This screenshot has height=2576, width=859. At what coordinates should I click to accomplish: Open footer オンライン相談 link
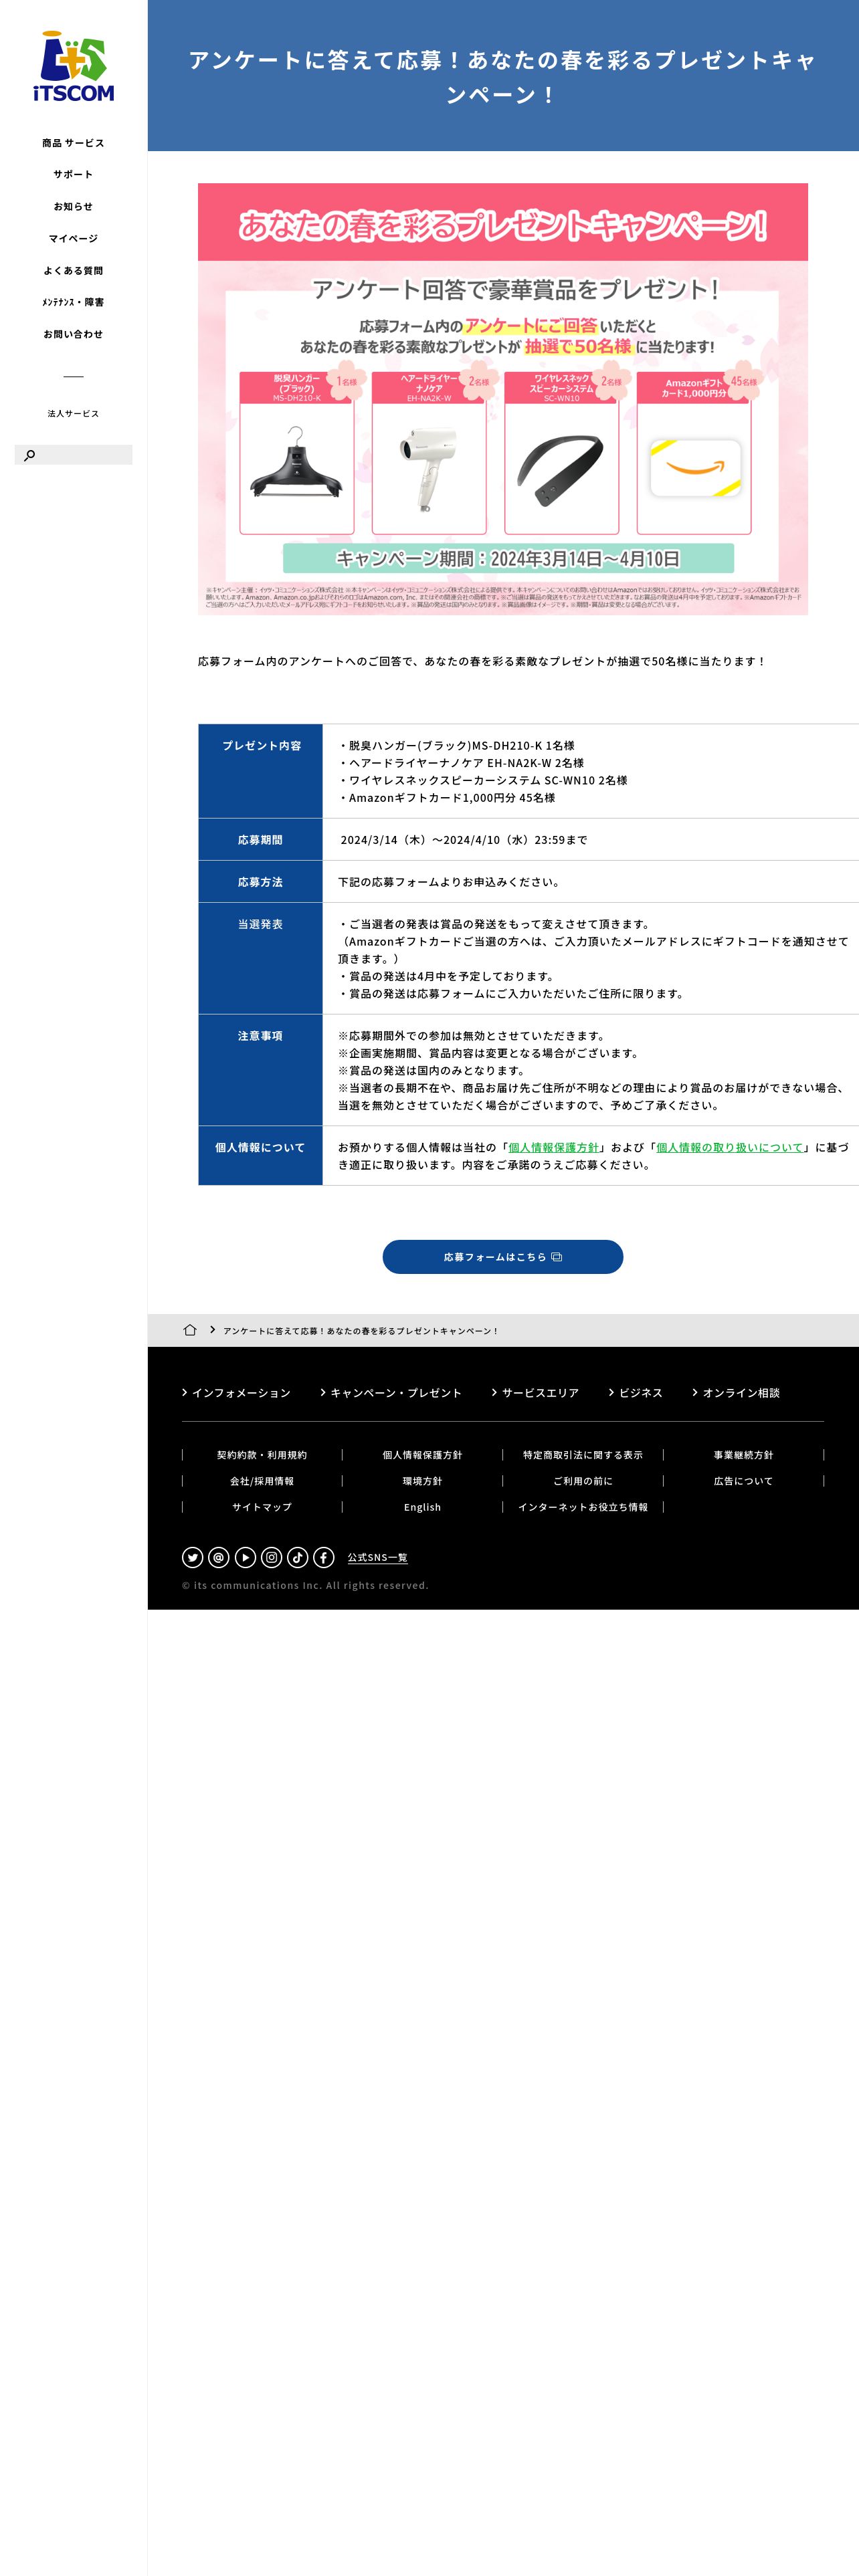736,1393
